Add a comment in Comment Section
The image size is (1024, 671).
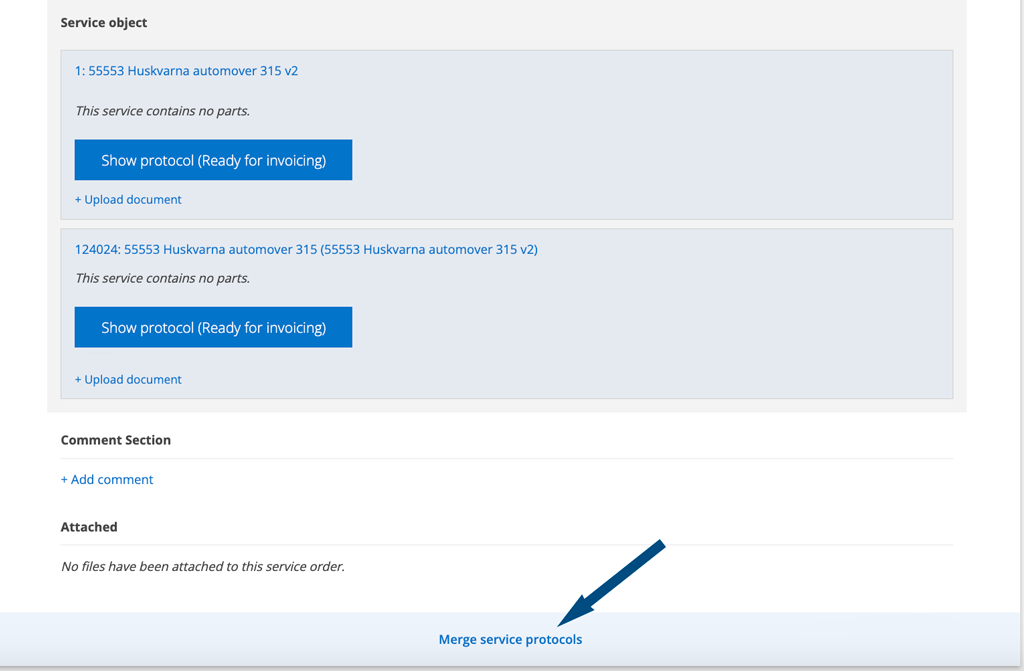[x=107, y=480]
